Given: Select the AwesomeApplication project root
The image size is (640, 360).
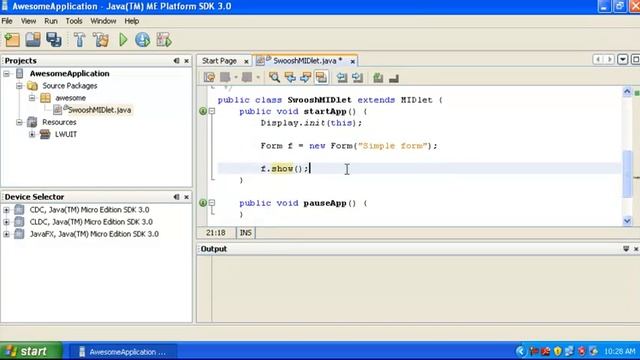Looking at the screenshot, I should 69,73.
